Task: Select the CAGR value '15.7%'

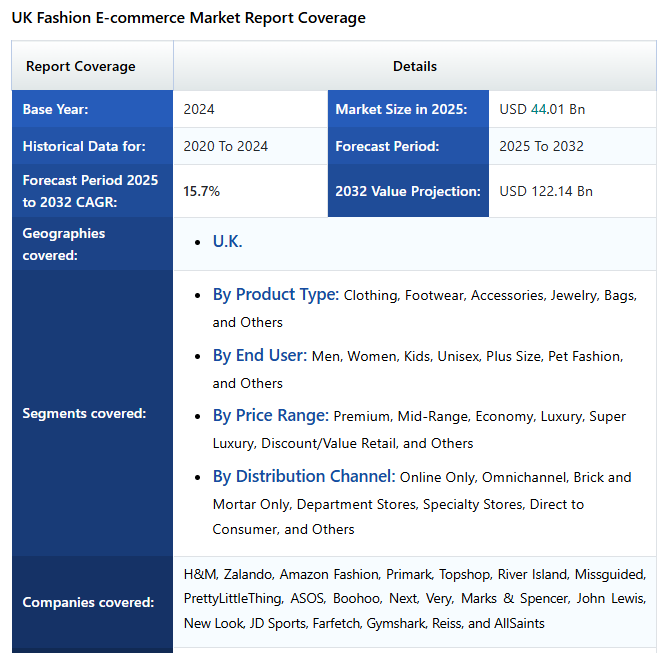Action: click(x=201, y=191)
